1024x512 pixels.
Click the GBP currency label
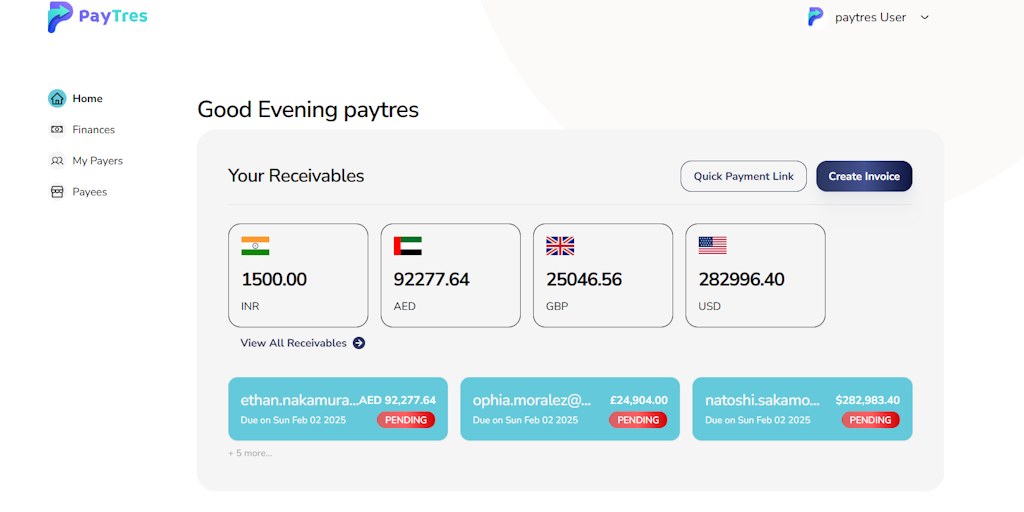click(557, 306)
